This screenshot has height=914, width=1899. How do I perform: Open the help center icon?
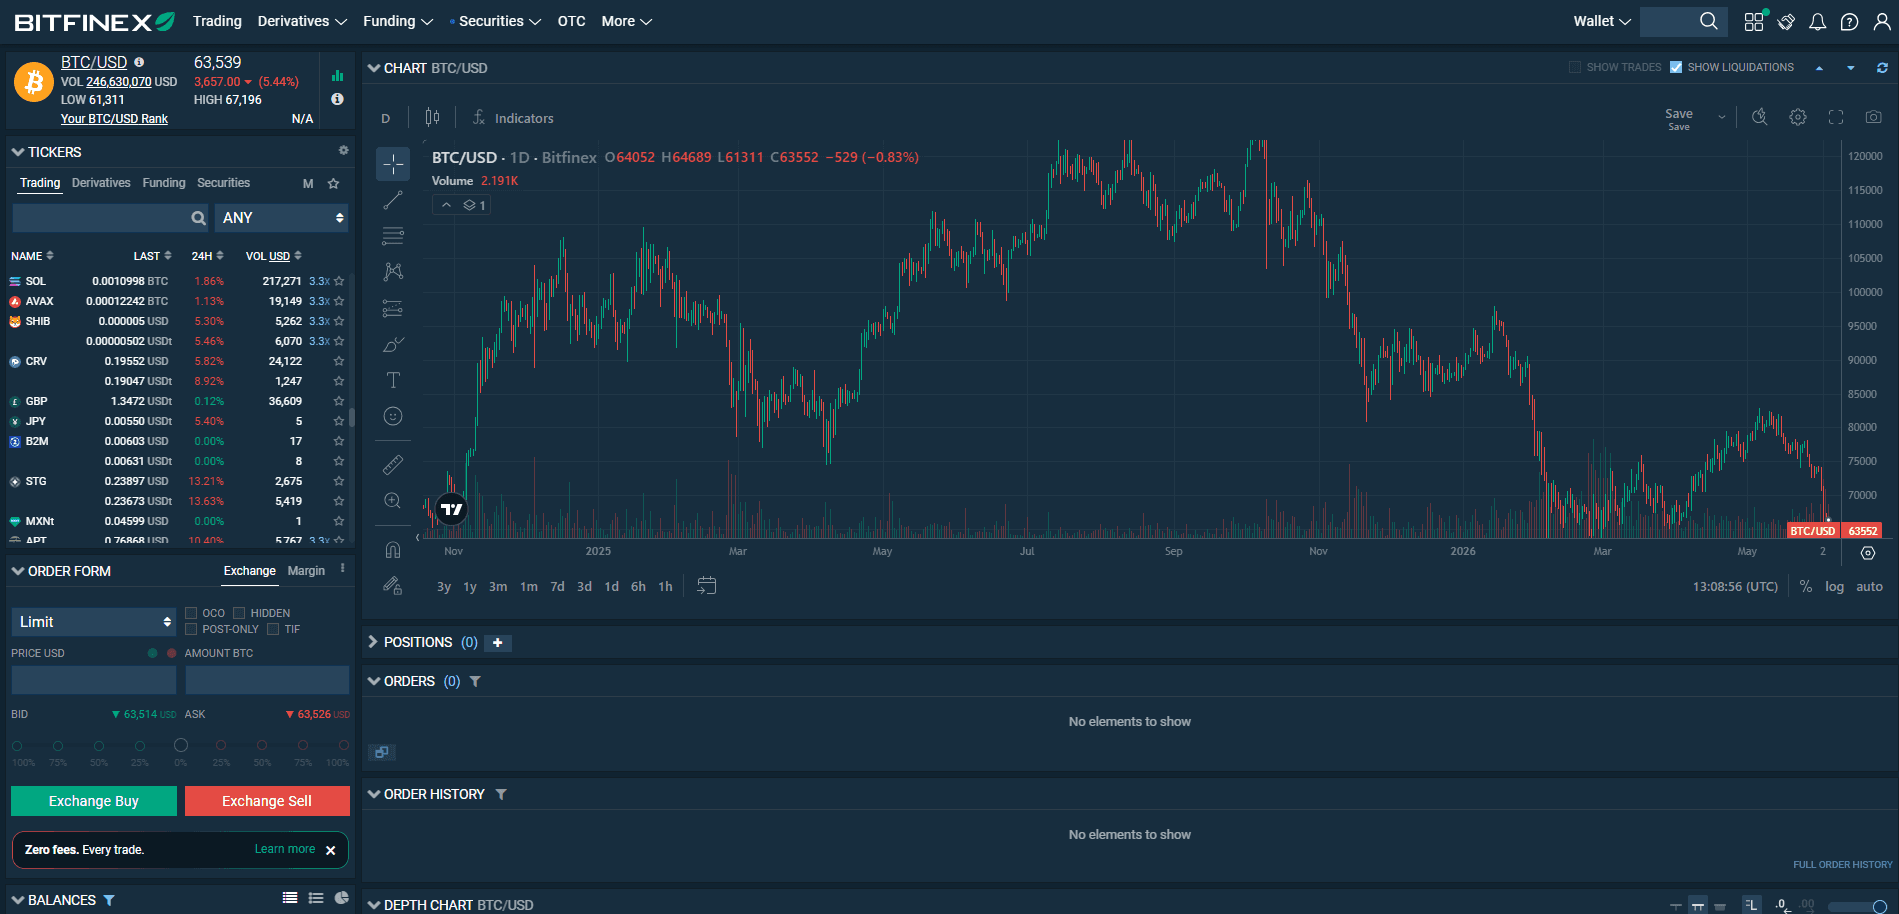(x=1850, y=21)
